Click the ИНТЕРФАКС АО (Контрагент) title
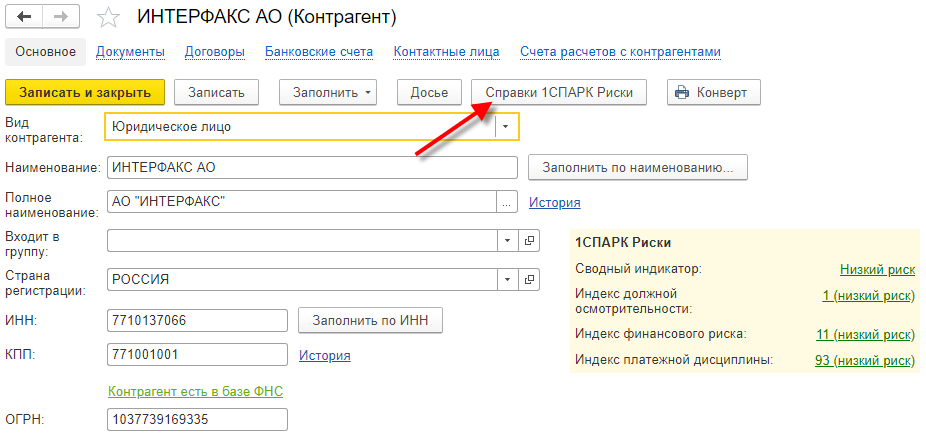 pyautogui.click(x=267, y=17)
